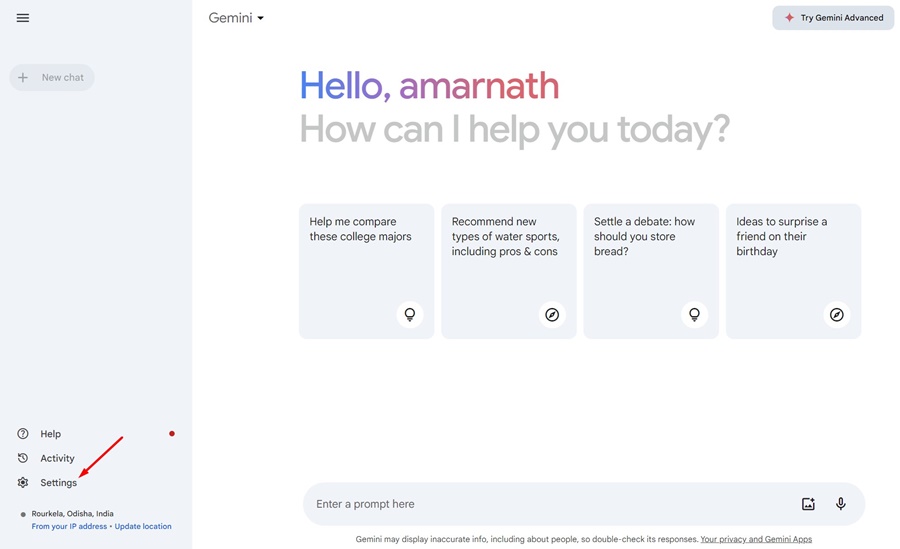Click the Activity history icon

point(23,458)
